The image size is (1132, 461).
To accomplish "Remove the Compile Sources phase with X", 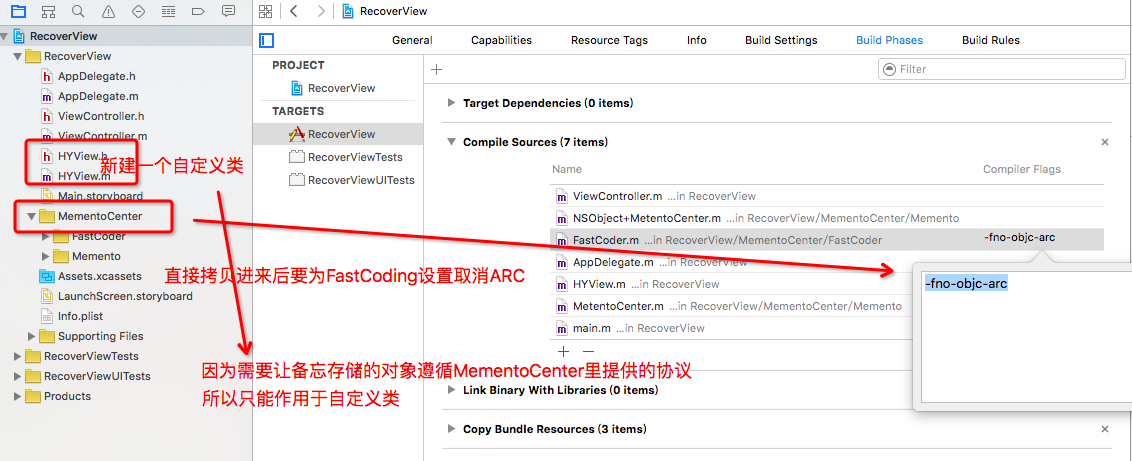I will pyautogui.click(x=1105, y=142).
